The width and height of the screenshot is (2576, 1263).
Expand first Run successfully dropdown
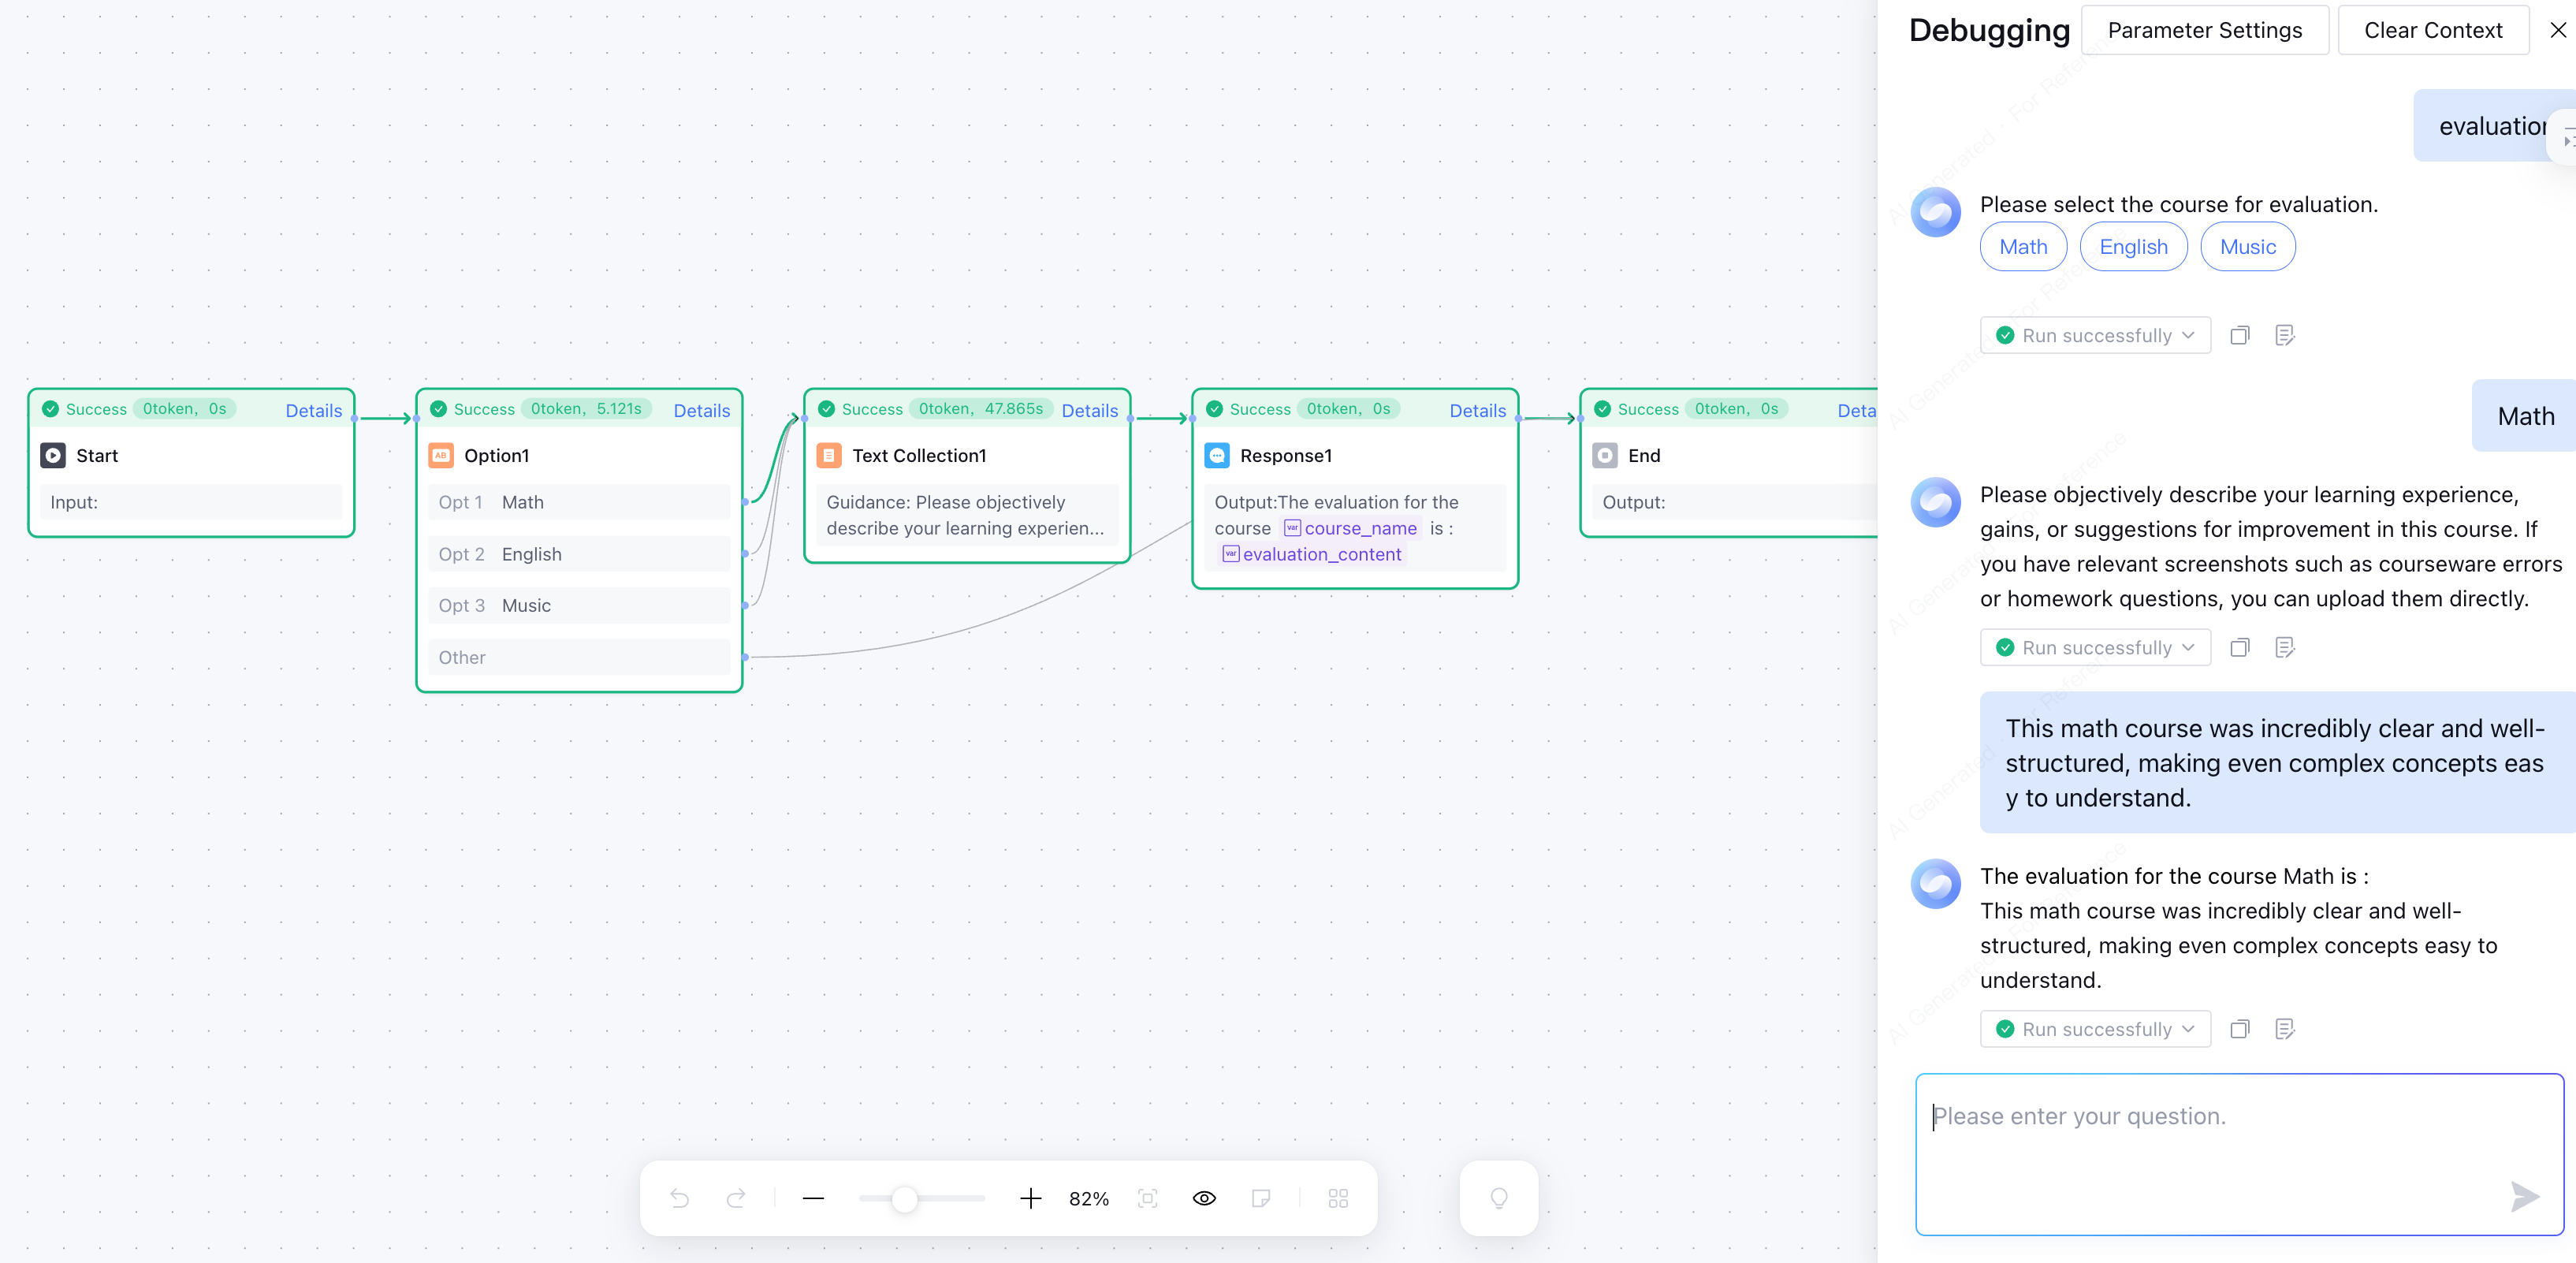pyautogui.click(x=2095, y=336)
